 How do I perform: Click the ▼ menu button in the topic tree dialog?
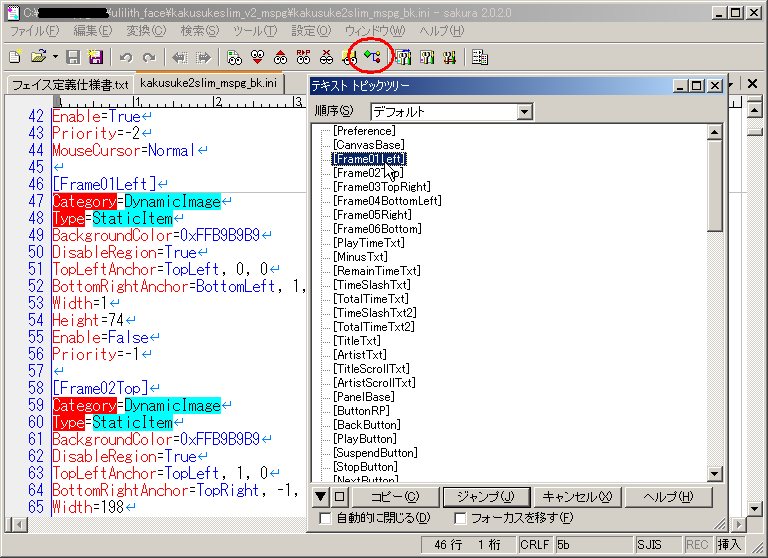click(321, 497)
